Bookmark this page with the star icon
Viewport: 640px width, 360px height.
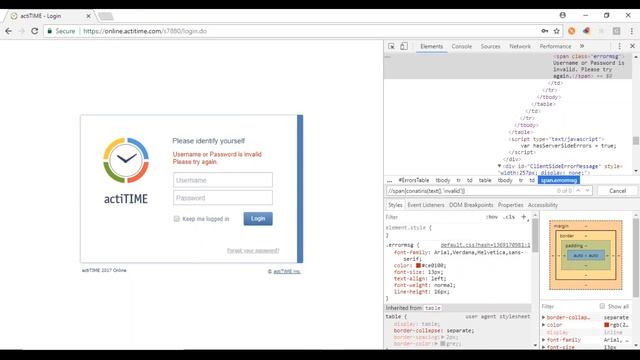(x=556, y=31)
